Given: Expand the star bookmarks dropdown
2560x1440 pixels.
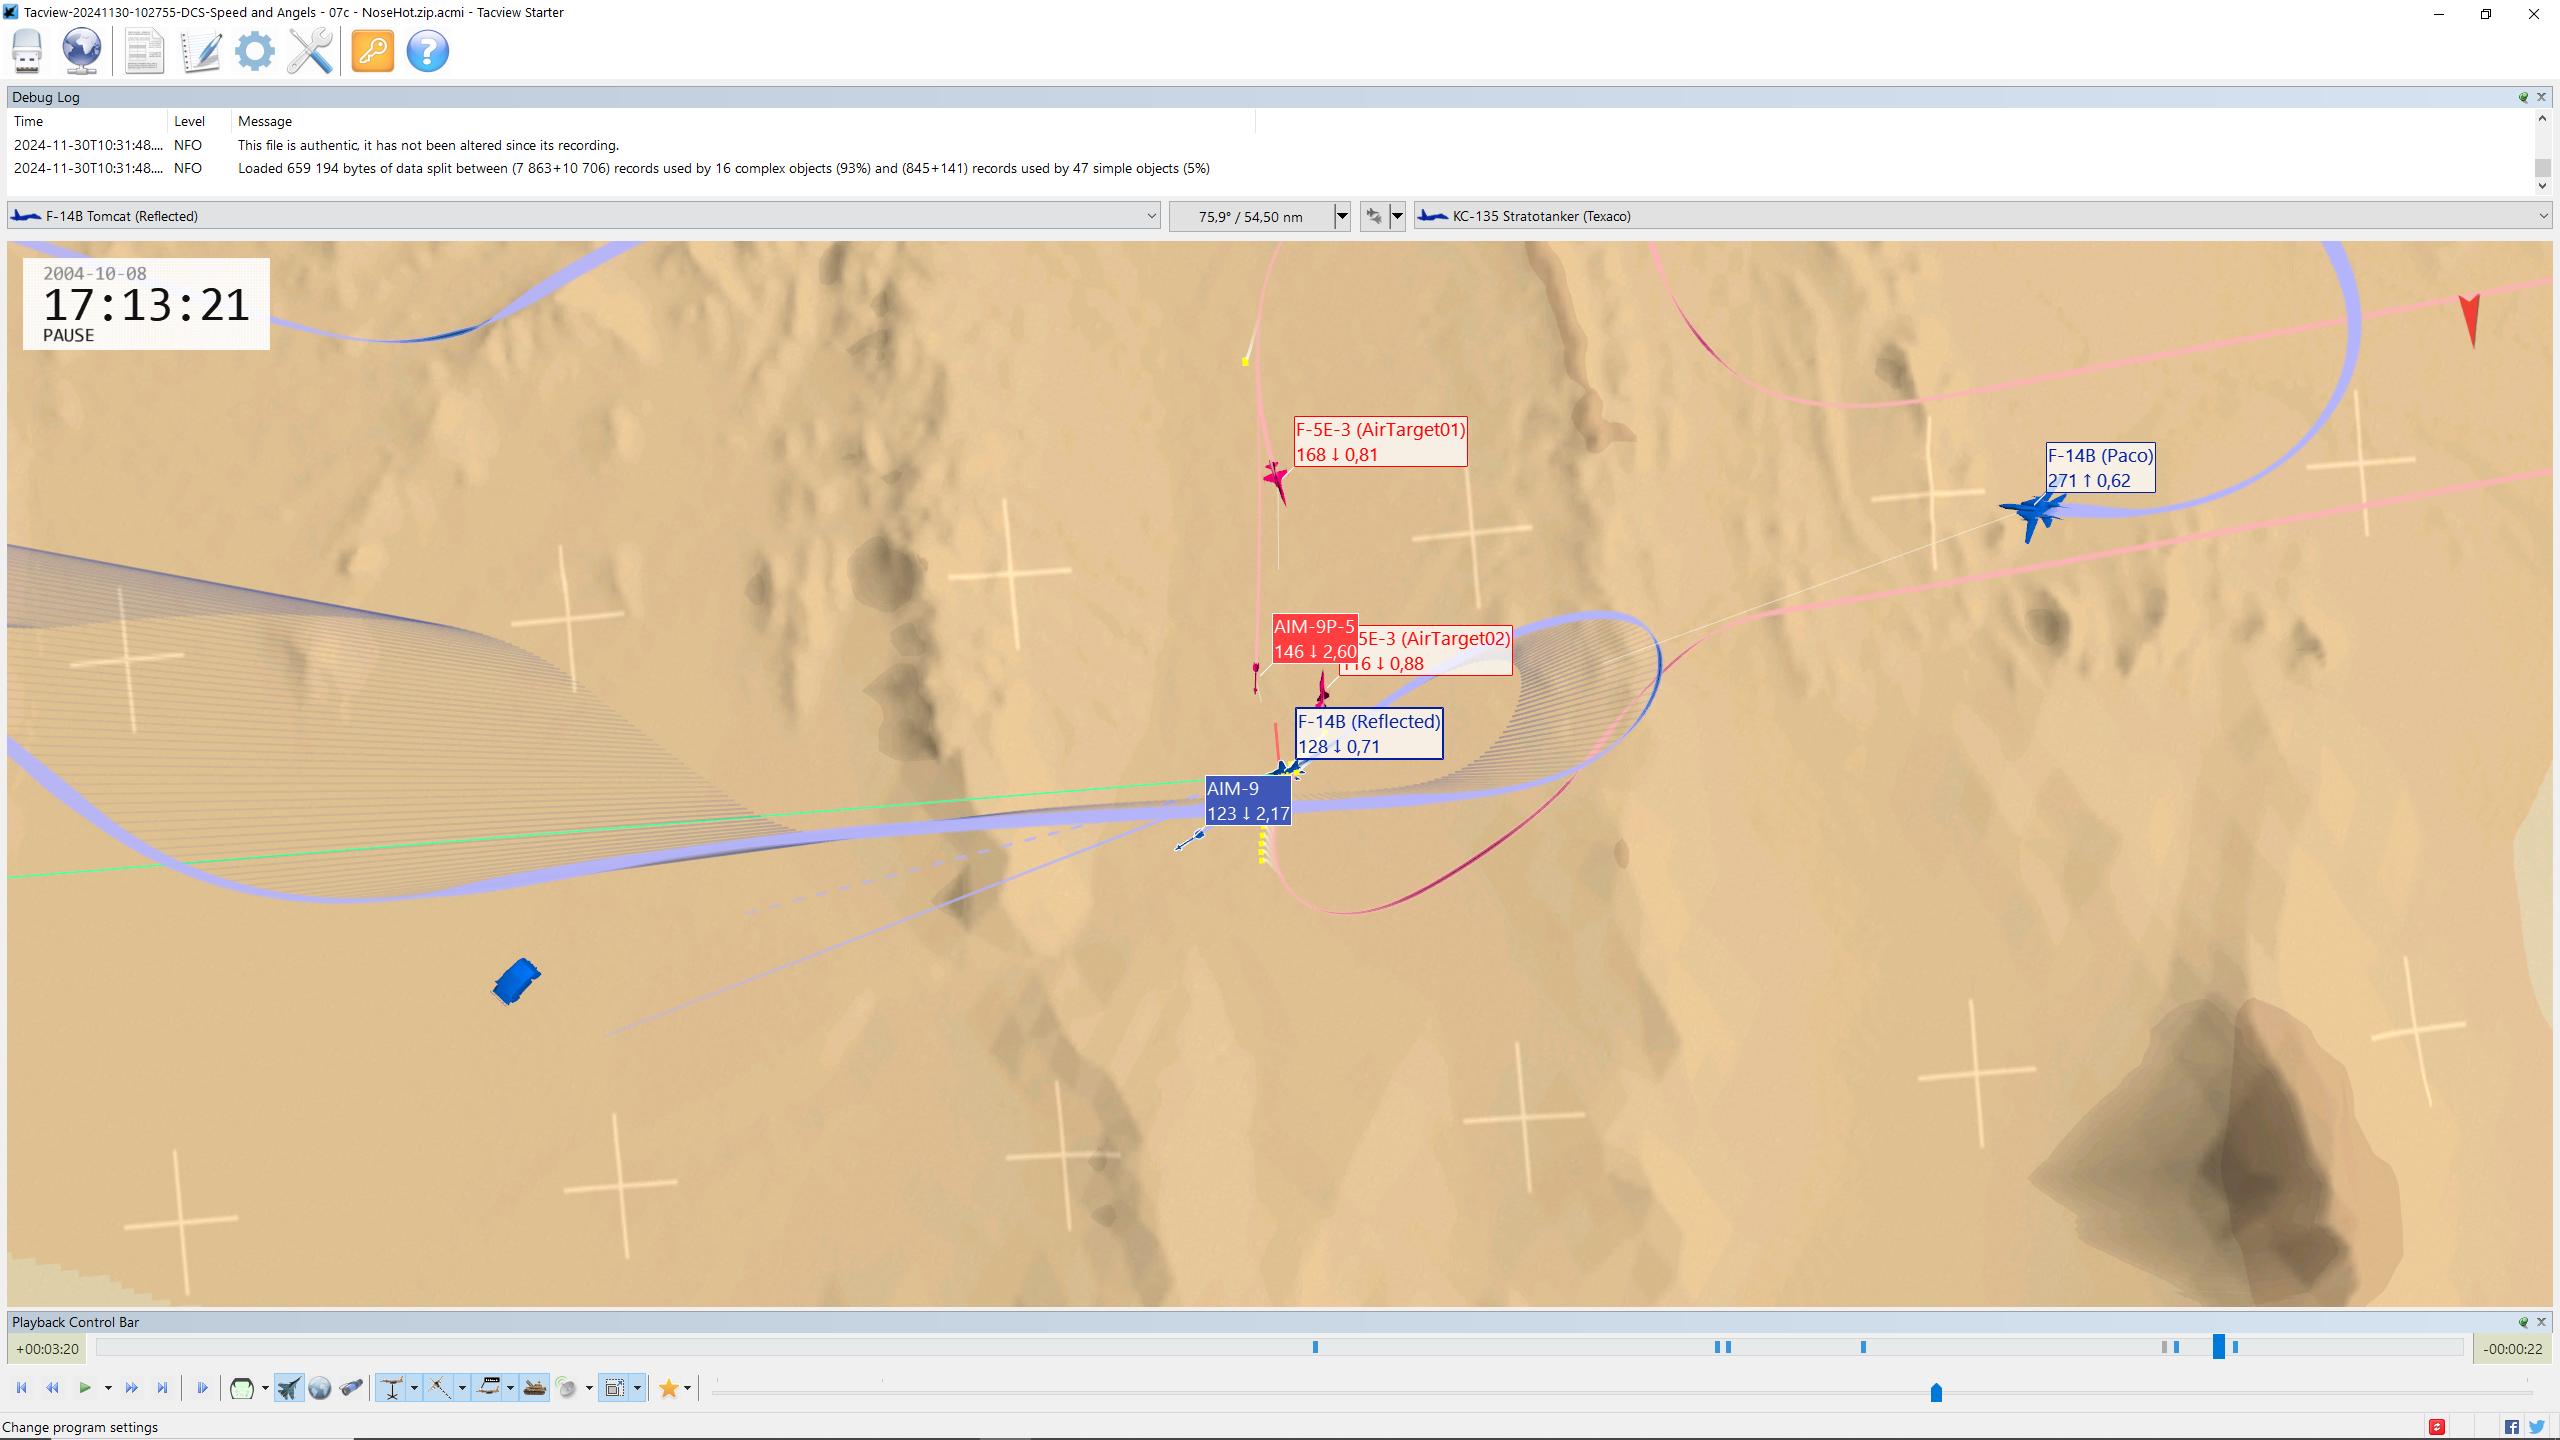Looking at the screenshot, I should 687,1388.
